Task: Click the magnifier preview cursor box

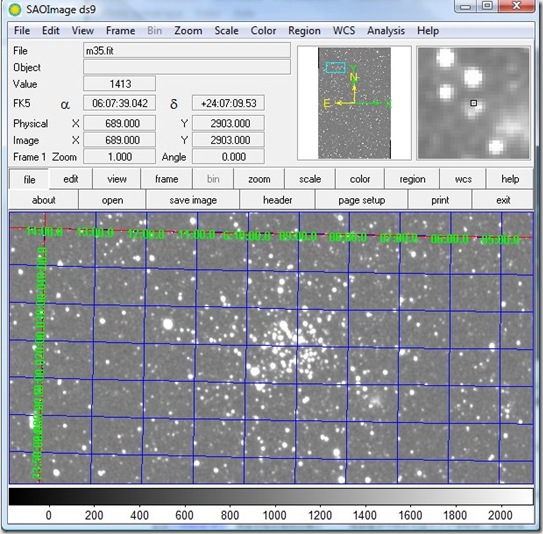Action: [473, 103]
